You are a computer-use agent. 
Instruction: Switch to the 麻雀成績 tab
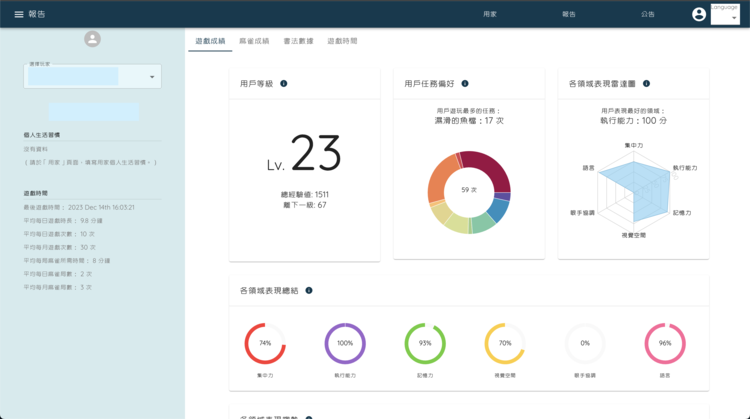[x=254, y=41]
